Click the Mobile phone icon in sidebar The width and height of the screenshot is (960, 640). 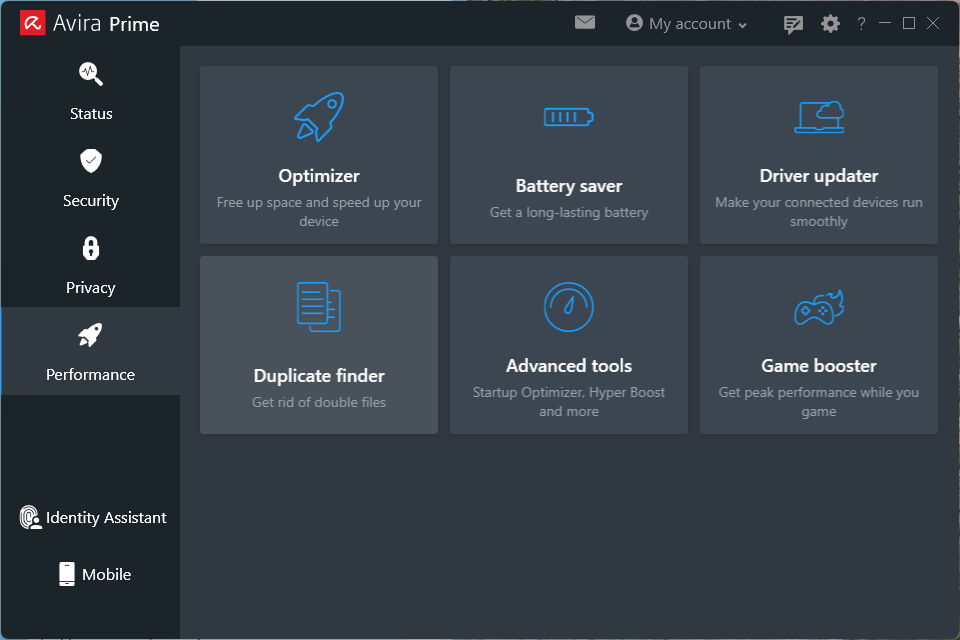[x=67, y=574]
